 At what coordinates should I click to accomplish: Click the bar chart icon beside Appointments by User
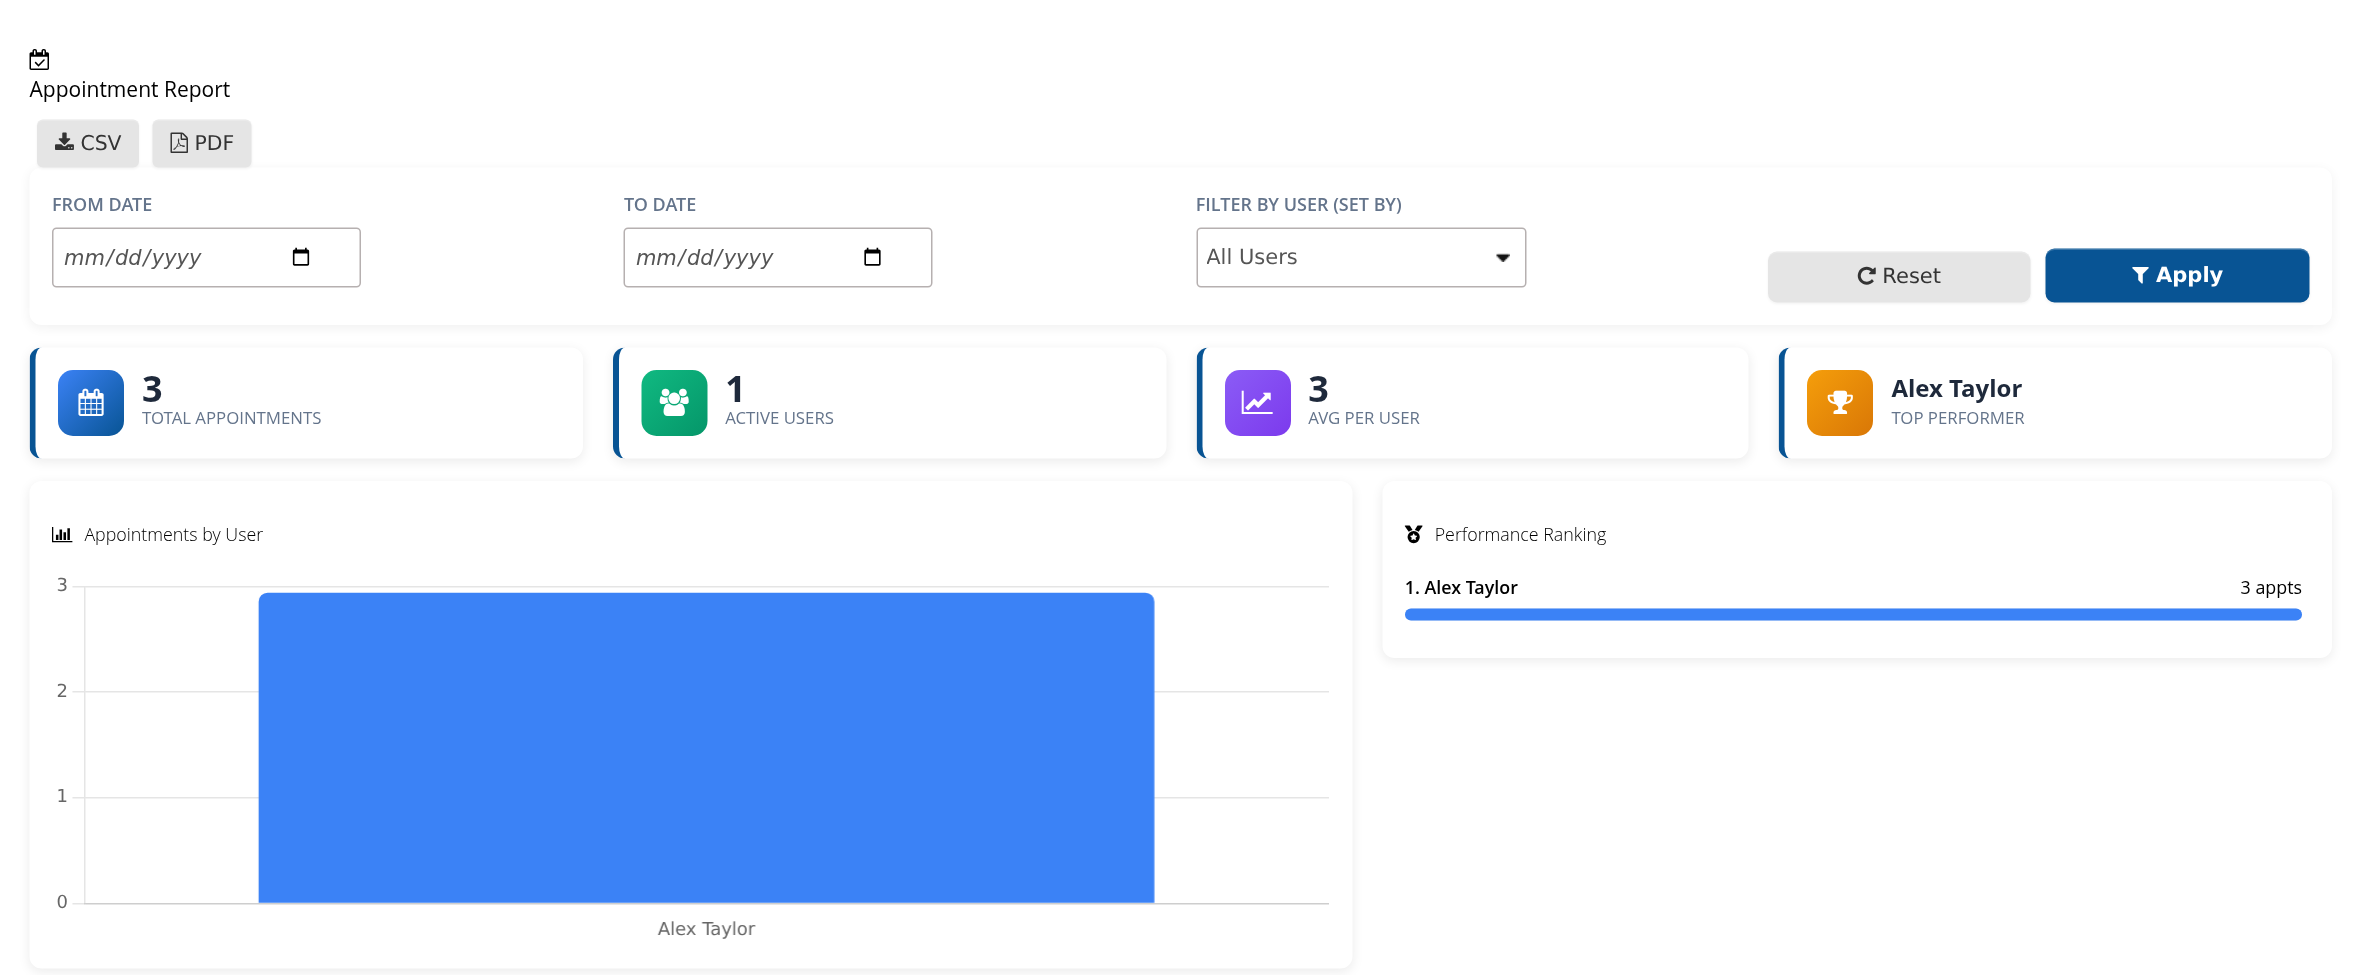tap(62, 535)
